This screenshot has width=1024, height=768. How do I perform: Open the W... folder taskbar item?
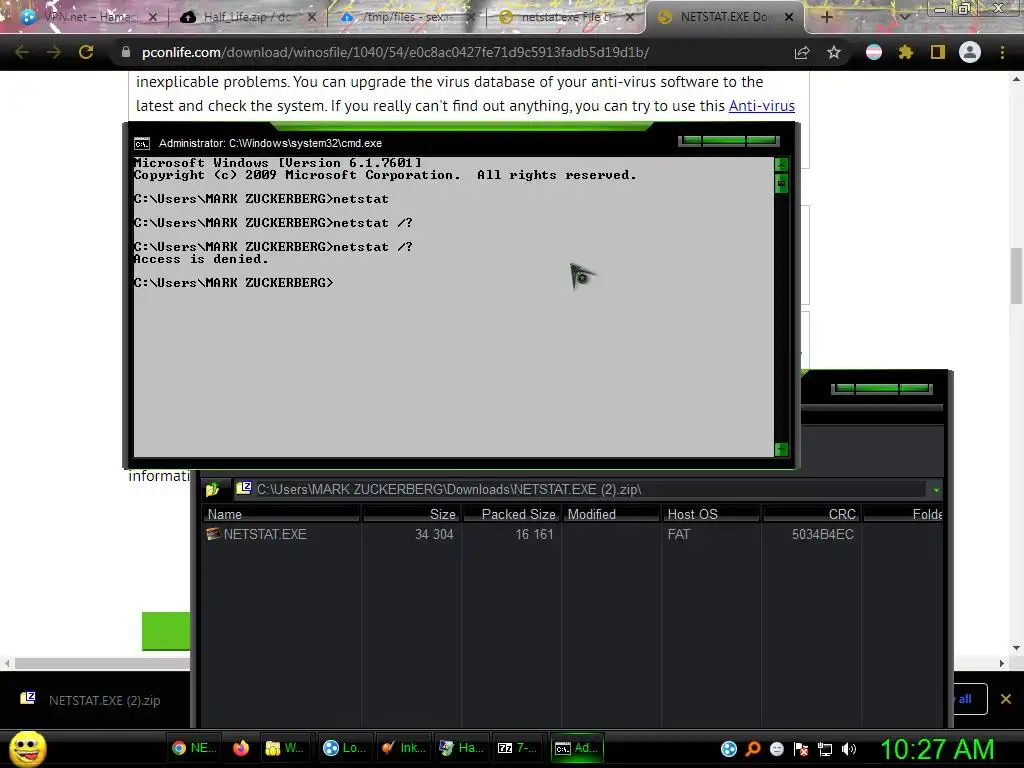[x=284, y=748]
